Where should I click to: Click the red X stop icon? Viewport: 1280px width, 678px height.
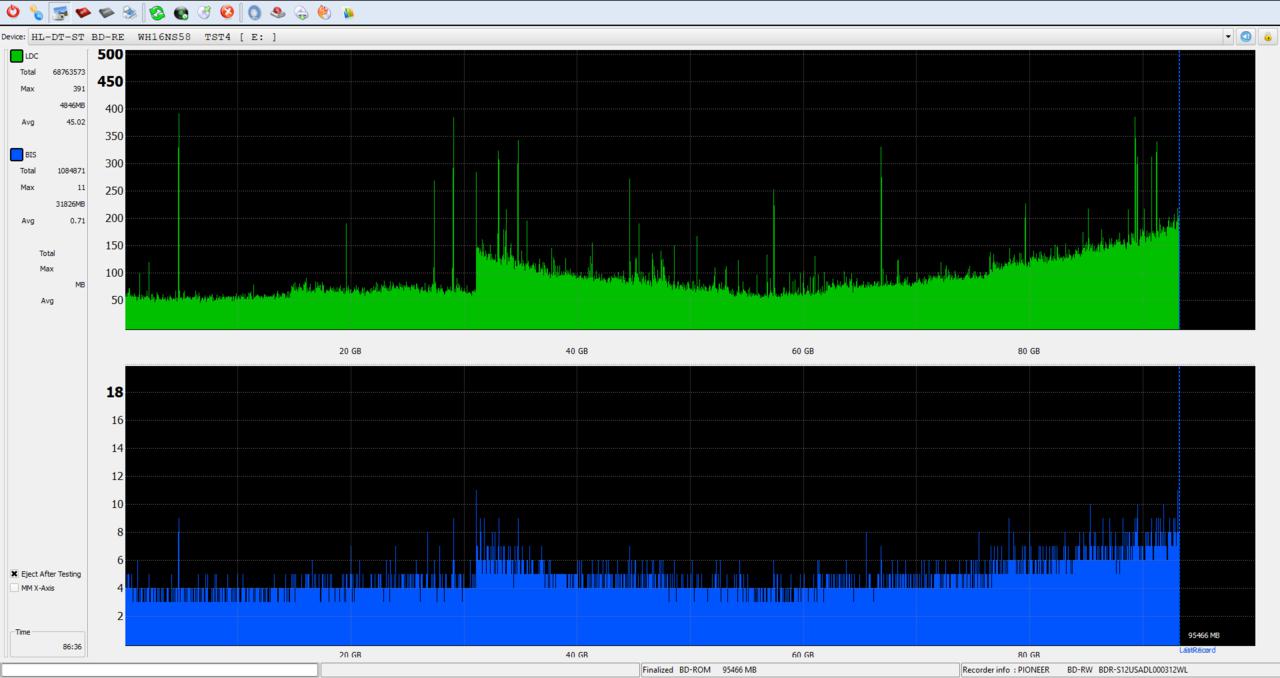tap(227, 13)
